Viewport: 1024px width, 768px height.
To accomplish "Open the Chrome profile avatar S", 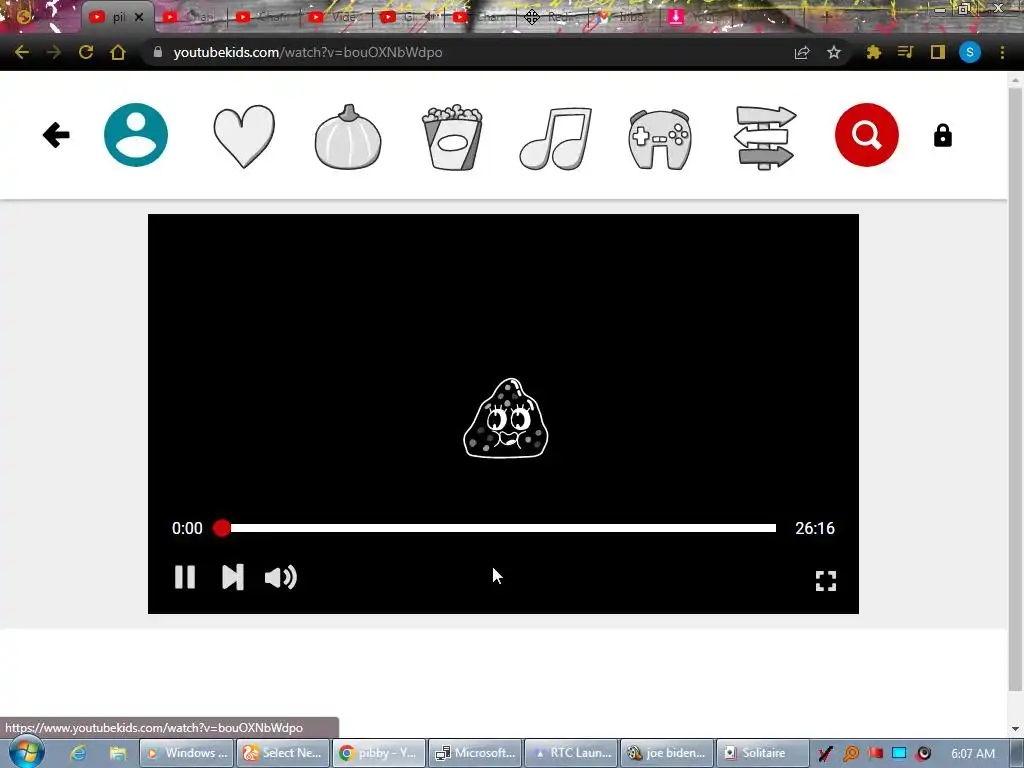I will click(969, 52).
